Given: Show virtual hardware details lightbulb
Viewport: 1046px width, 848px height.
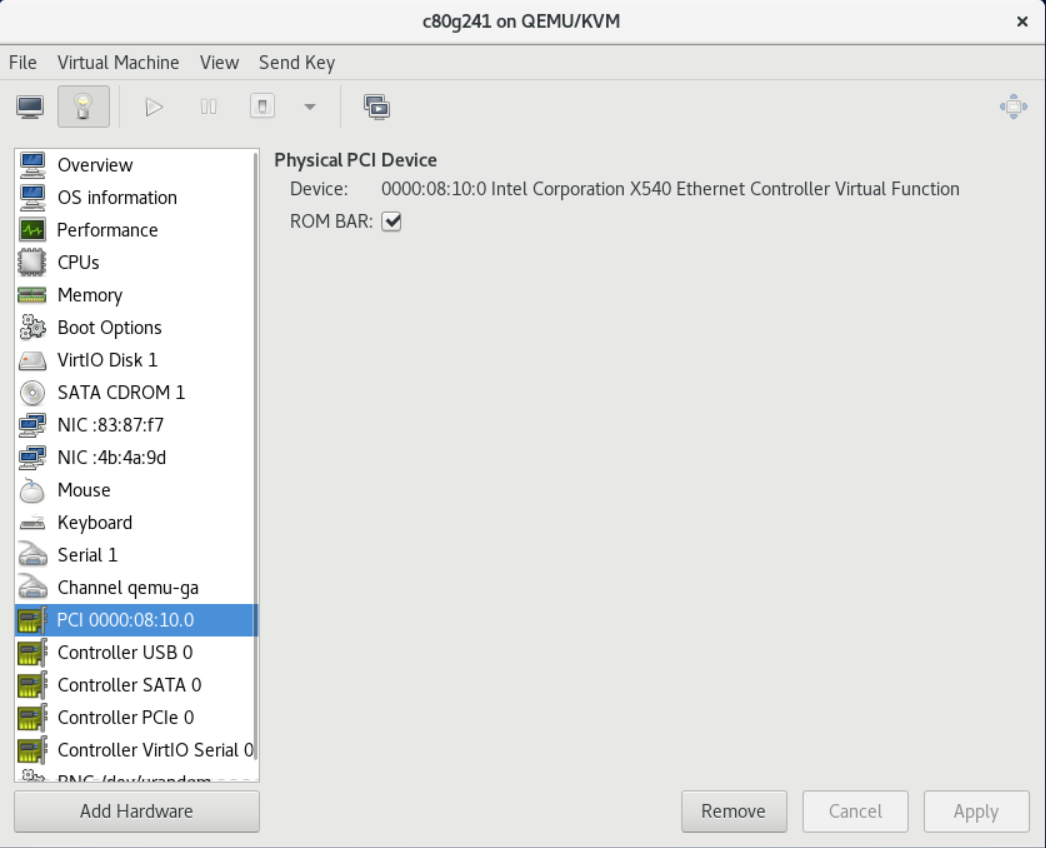Looking at the screenshot, I should click(83, 107).
